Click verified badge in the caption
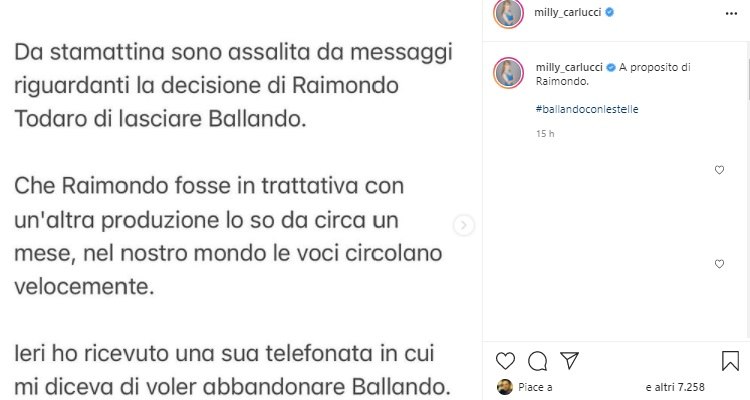 [611, 68]
